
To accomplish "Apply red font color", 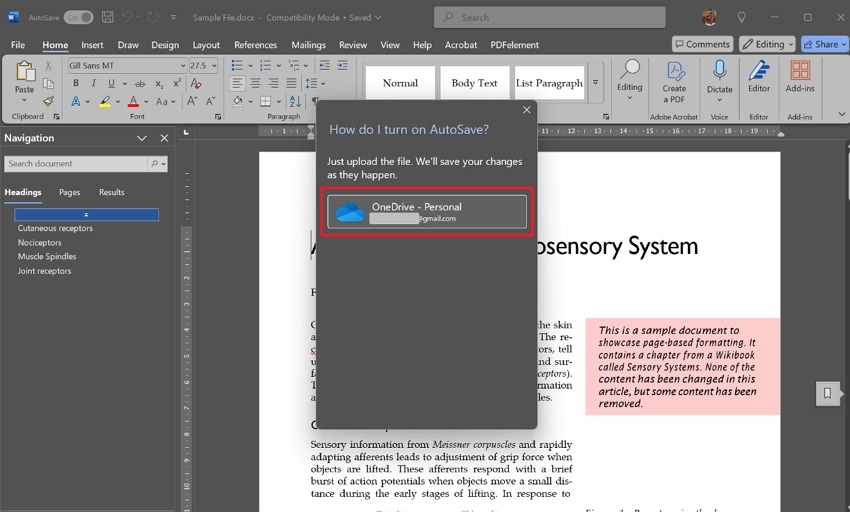I will click(x=133, y=101).
